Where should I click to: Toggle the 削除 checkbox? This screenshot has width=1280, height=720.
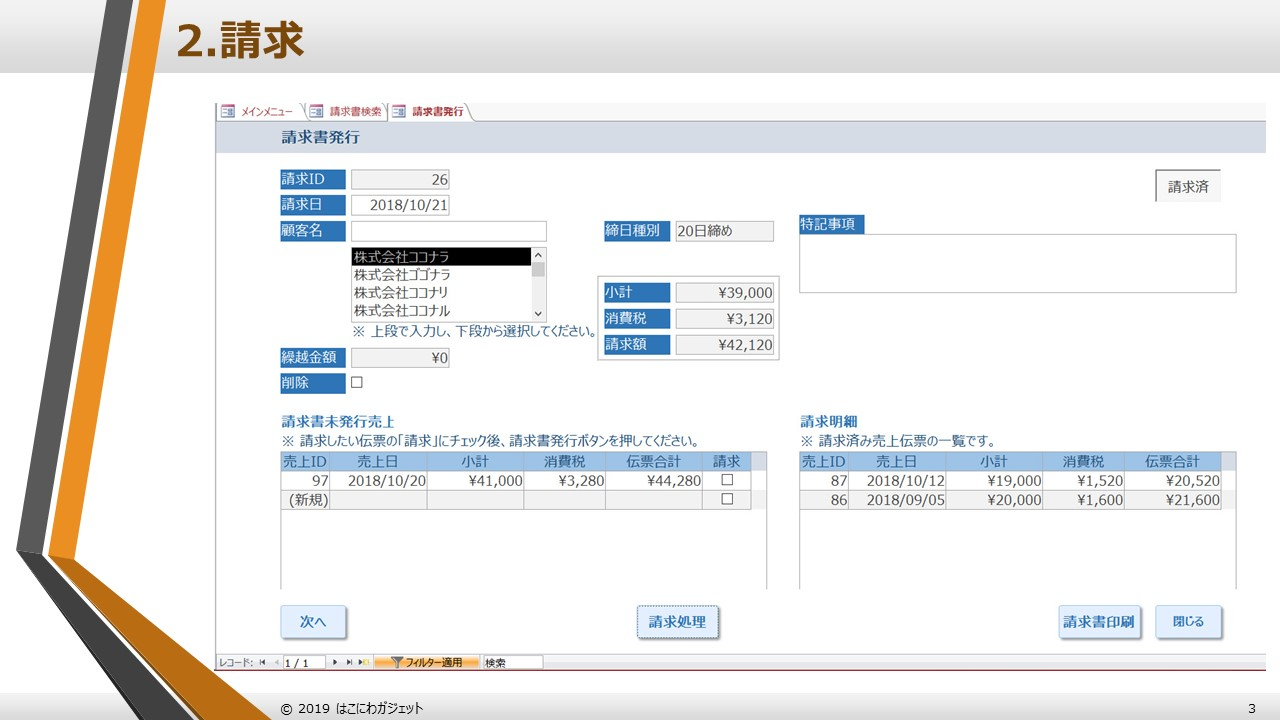356,382
